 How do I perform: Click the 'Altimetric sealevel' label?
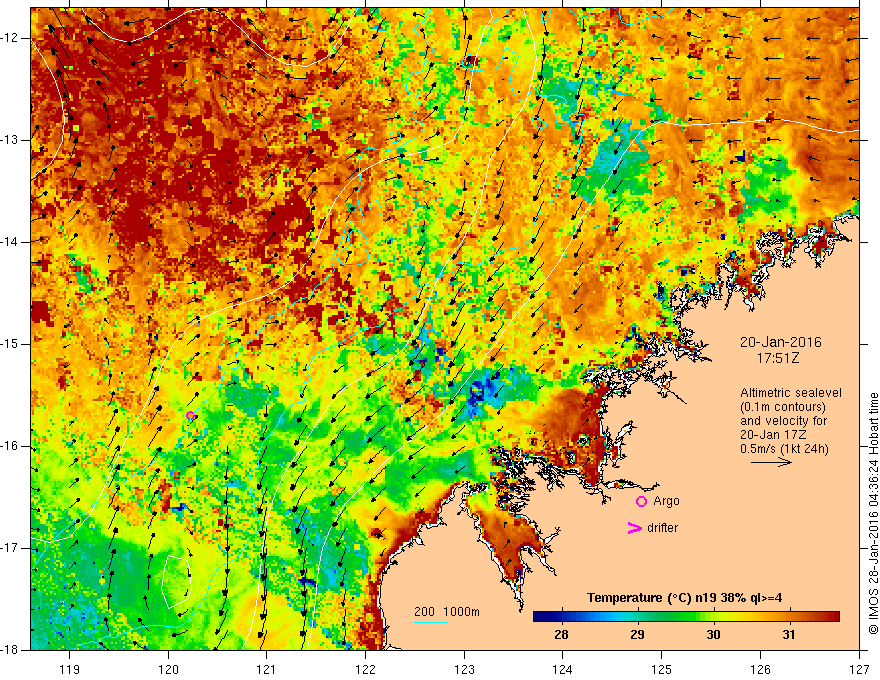tap(791, 393)
